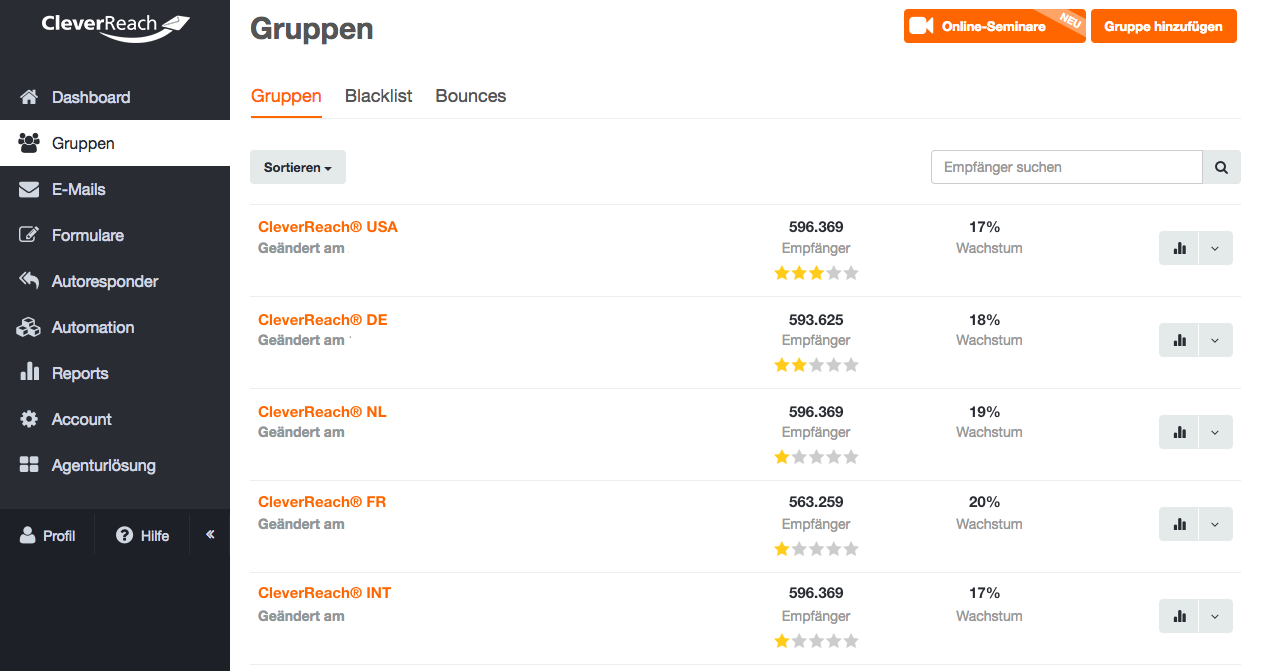Open Profil at sidebar bottom
This screenshot has height=671, width=1278.
pyautogui.click(x=47, y=535)
